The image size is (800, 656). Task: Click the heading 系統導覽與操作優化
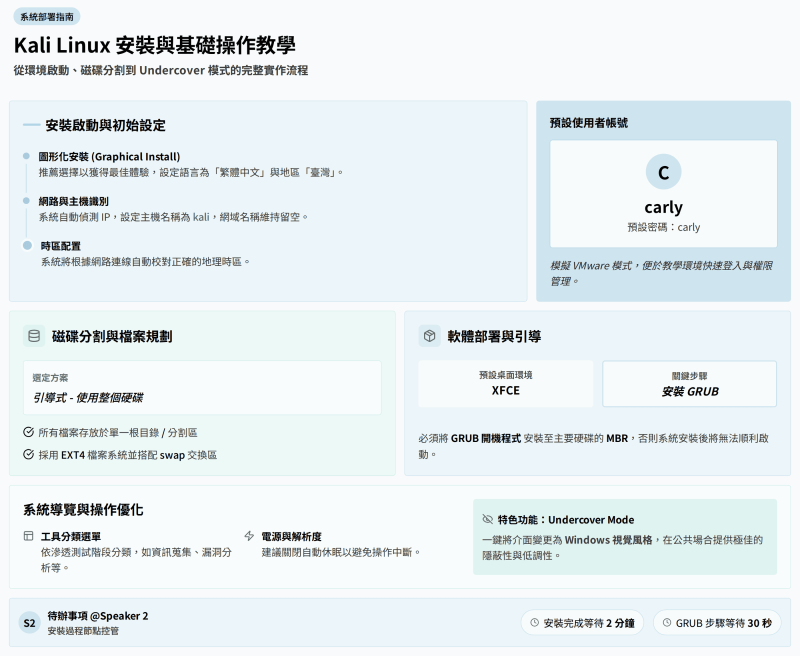click(83, 510)
